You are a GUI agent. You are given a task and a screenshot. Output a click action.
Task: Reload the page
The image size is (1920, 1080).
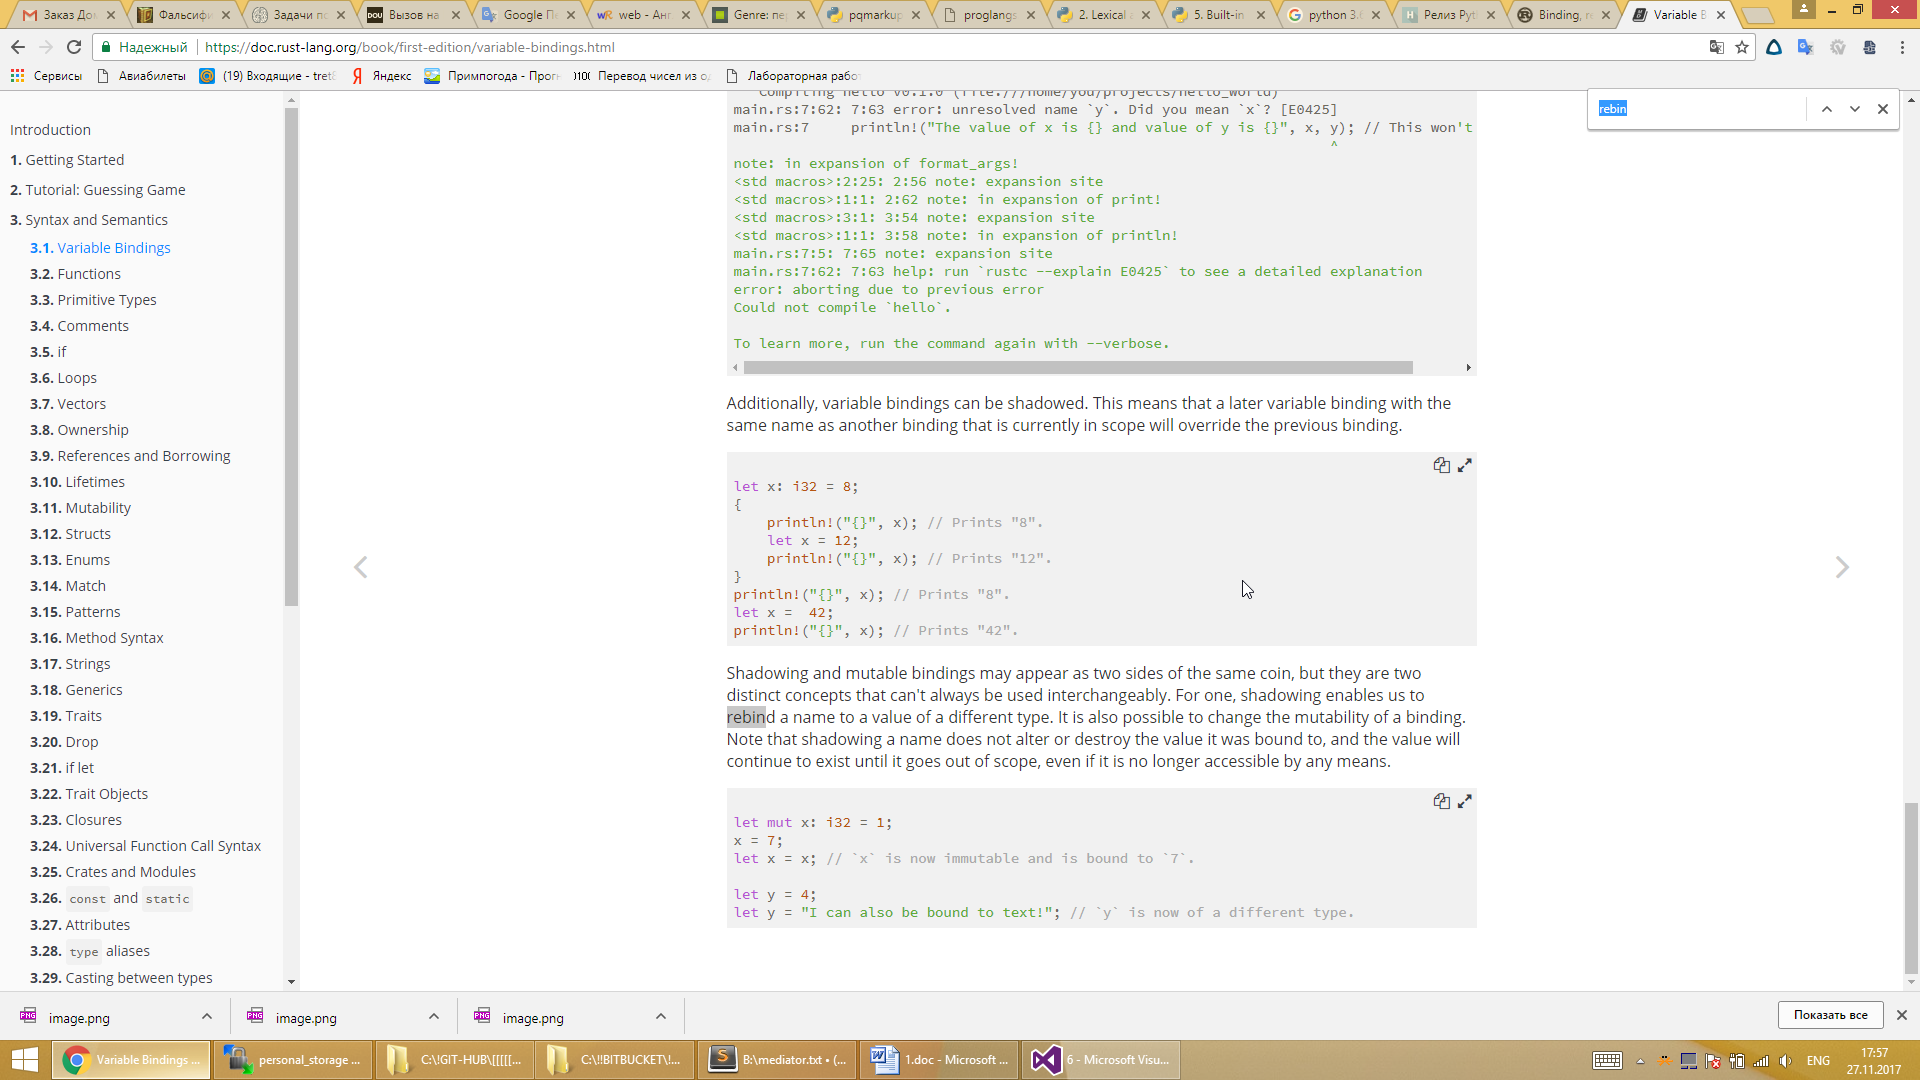click(x=74, y=47)
